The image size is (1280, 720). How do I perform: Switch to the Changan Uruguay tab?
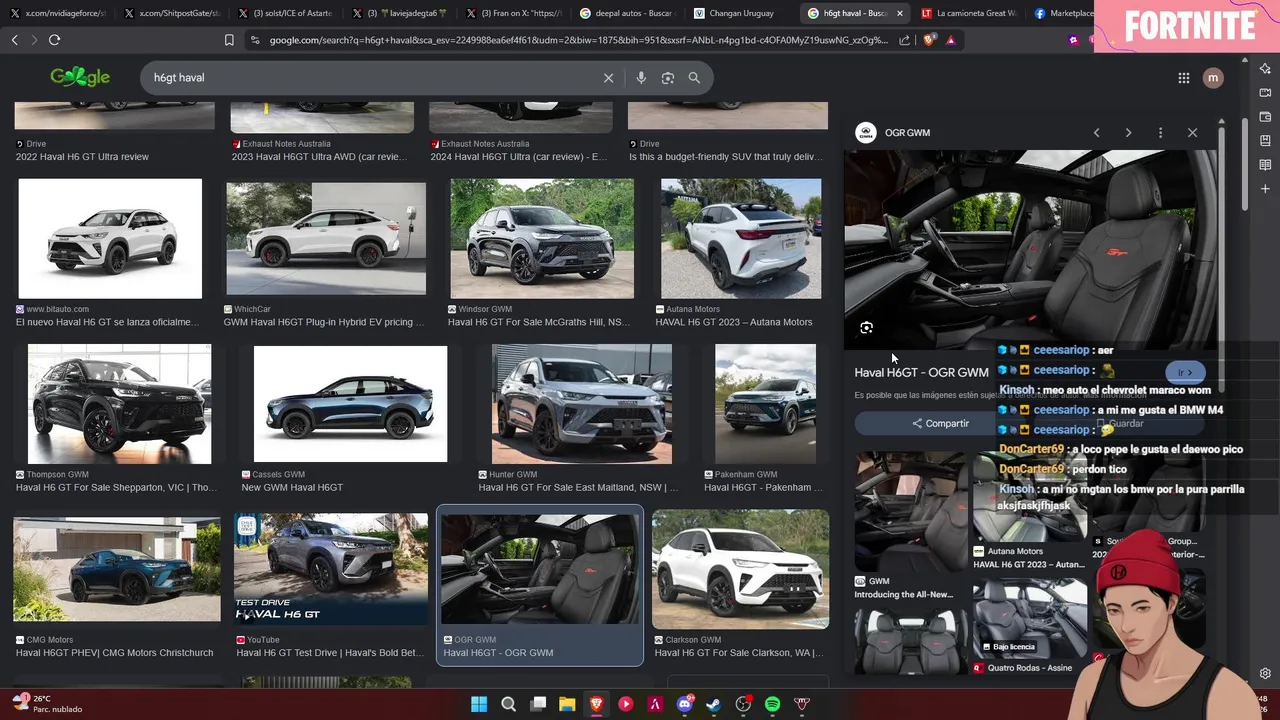click(742, 13)
